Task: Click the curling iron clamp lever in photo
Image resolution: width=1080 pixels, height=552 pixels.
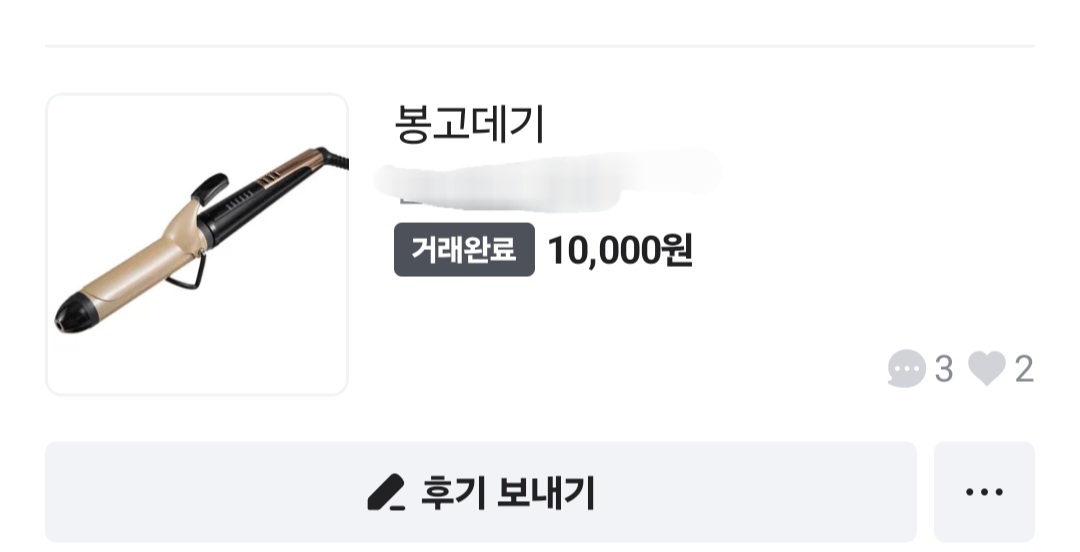Action: [x=210, y=186]
